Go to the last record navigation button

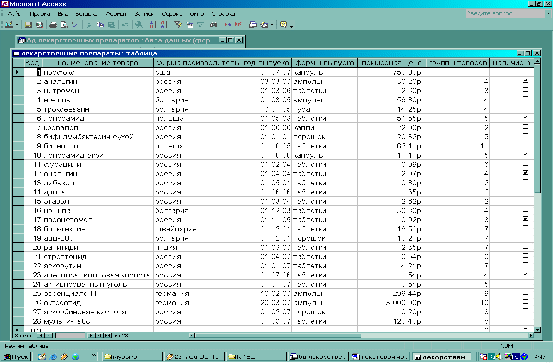coord(100,335)
